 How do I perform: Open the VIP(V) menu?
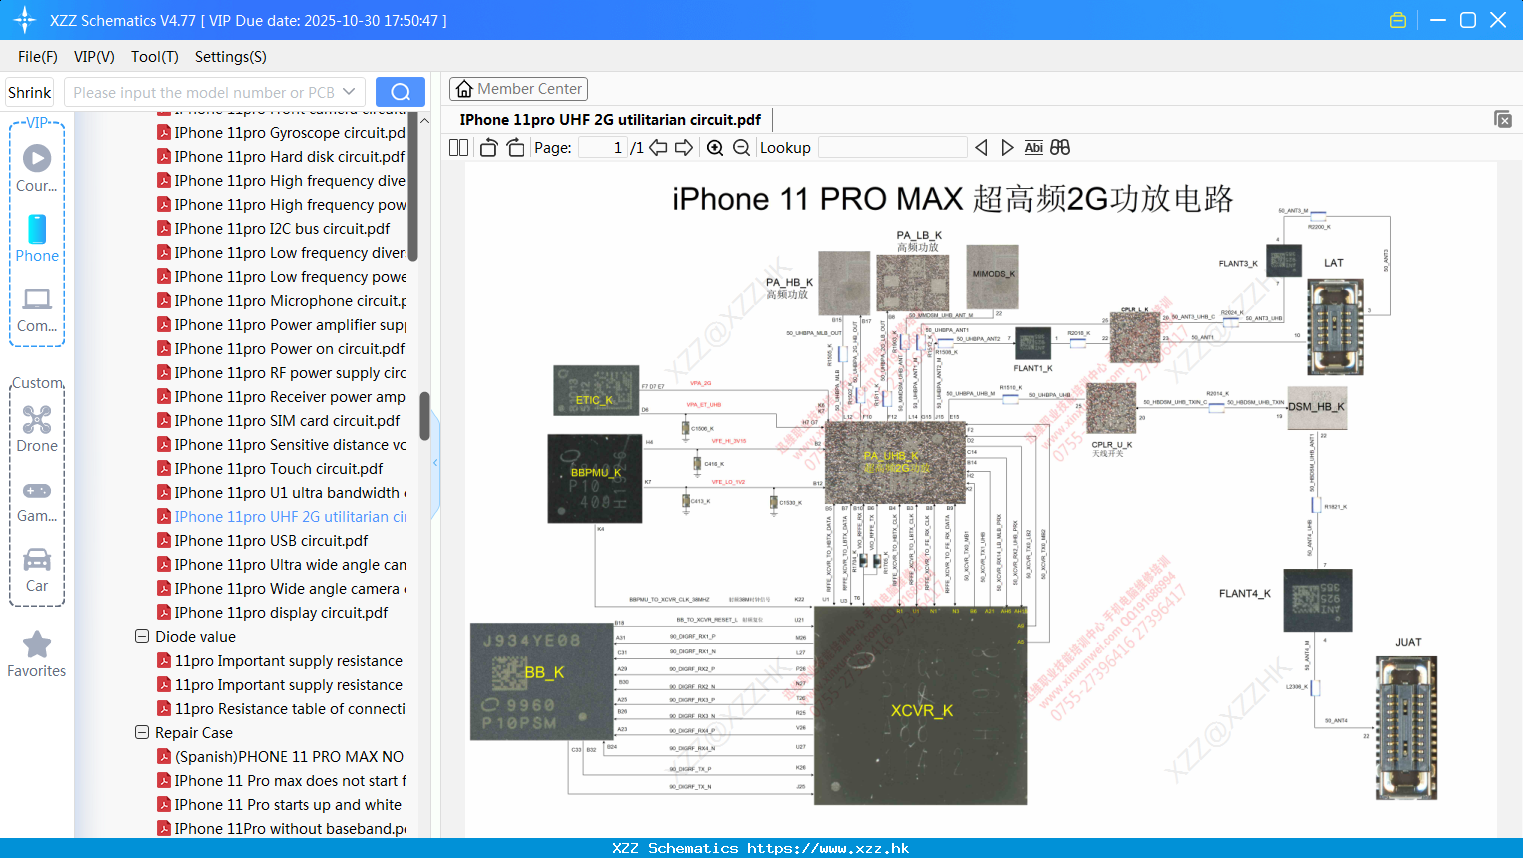94,57
